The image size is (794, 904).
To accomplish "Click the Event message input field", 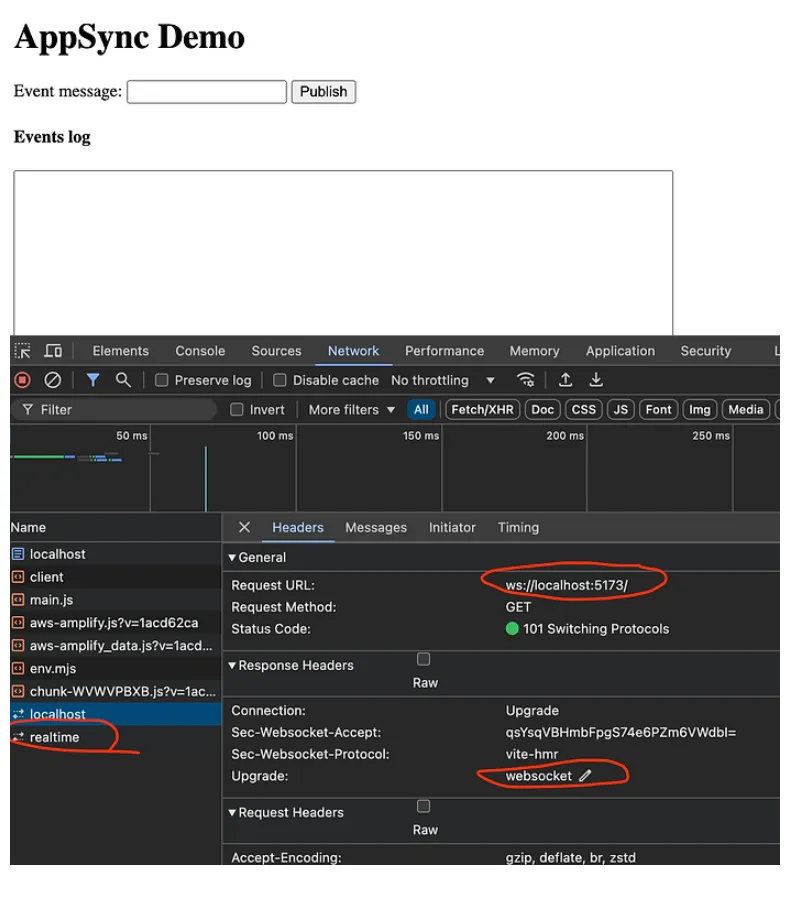I will 207,92.
